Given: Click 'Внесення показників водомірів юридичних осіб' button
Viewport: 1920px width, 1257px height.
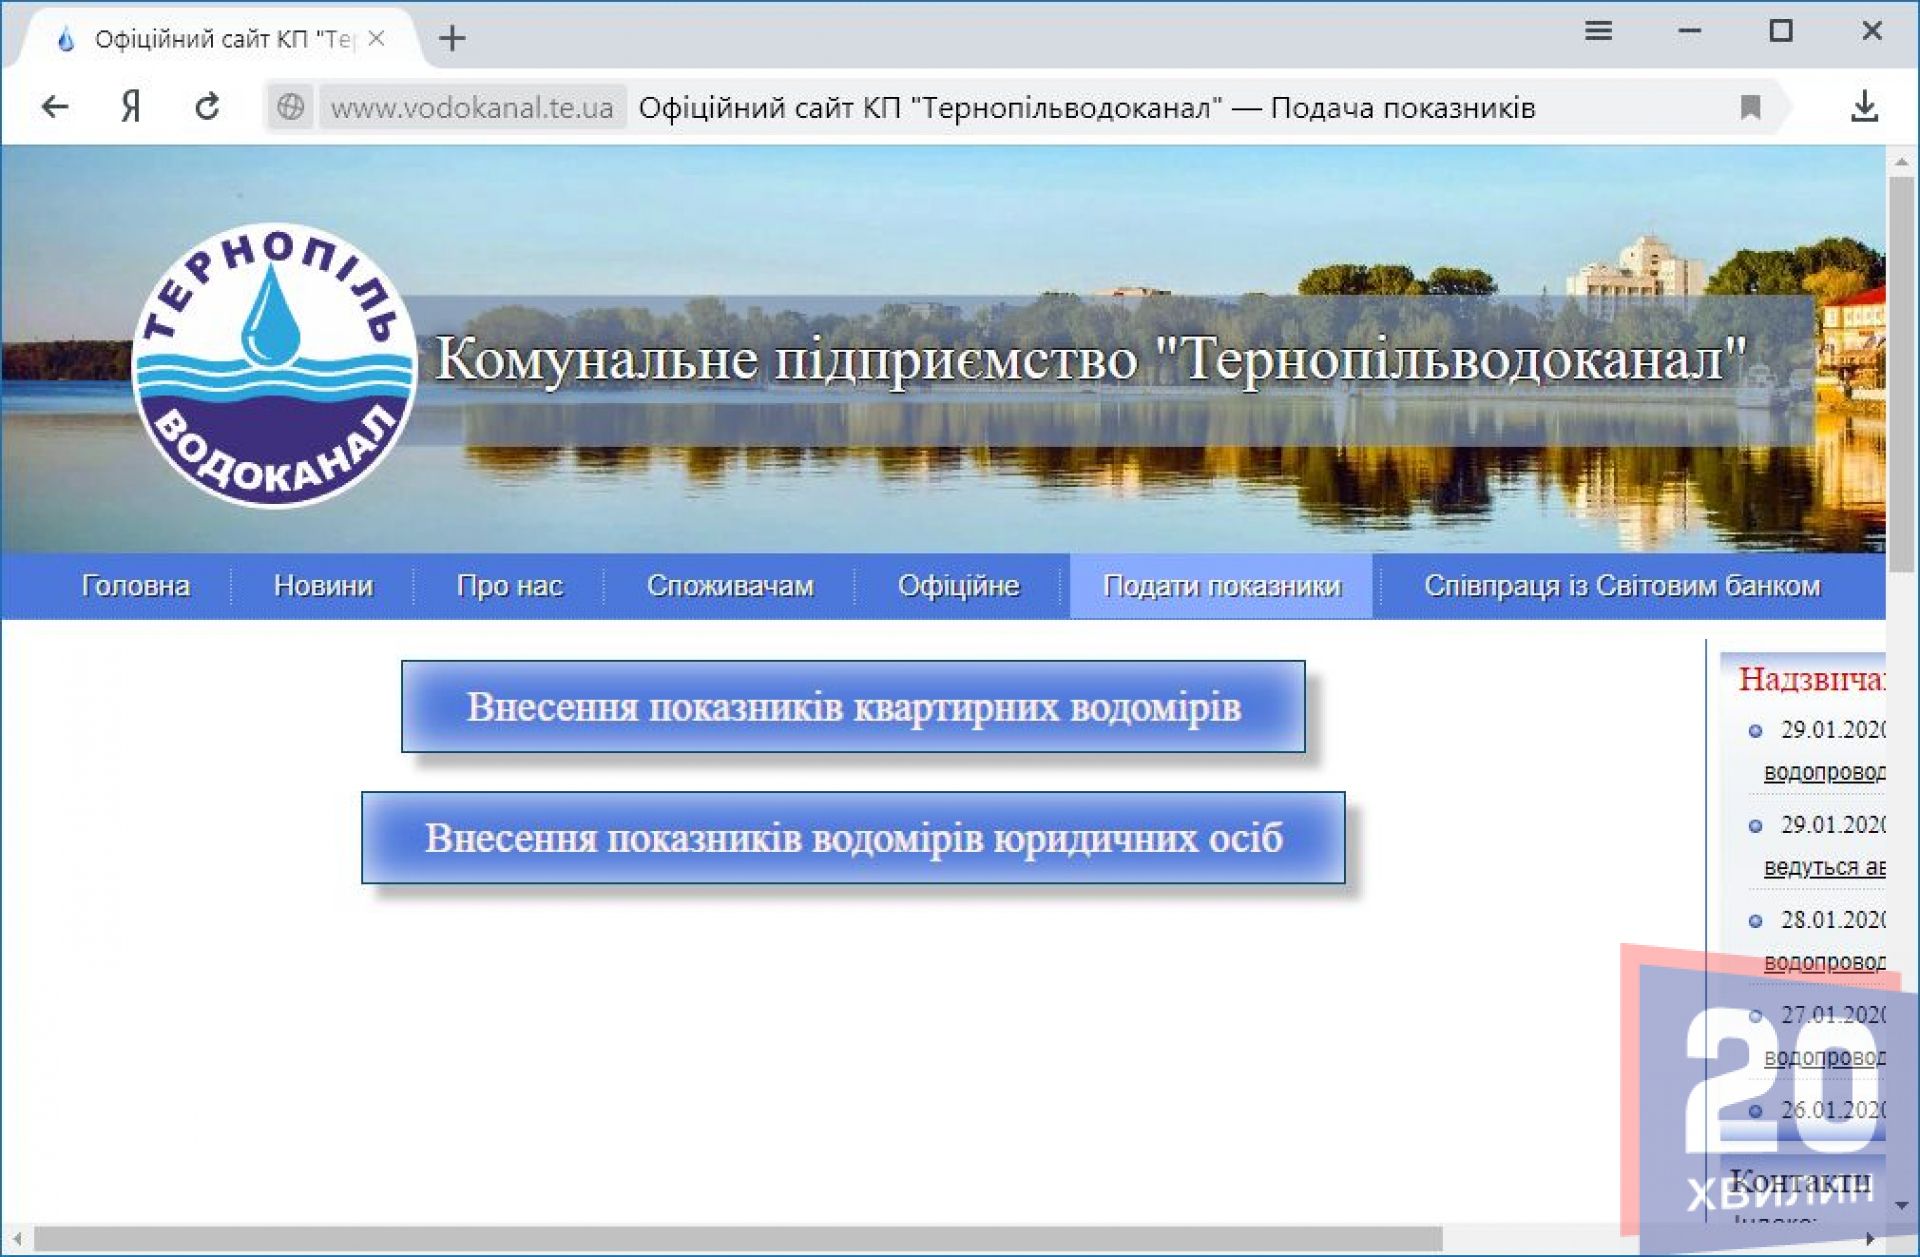Looking at the screenshot, I should tap(853, 838).
